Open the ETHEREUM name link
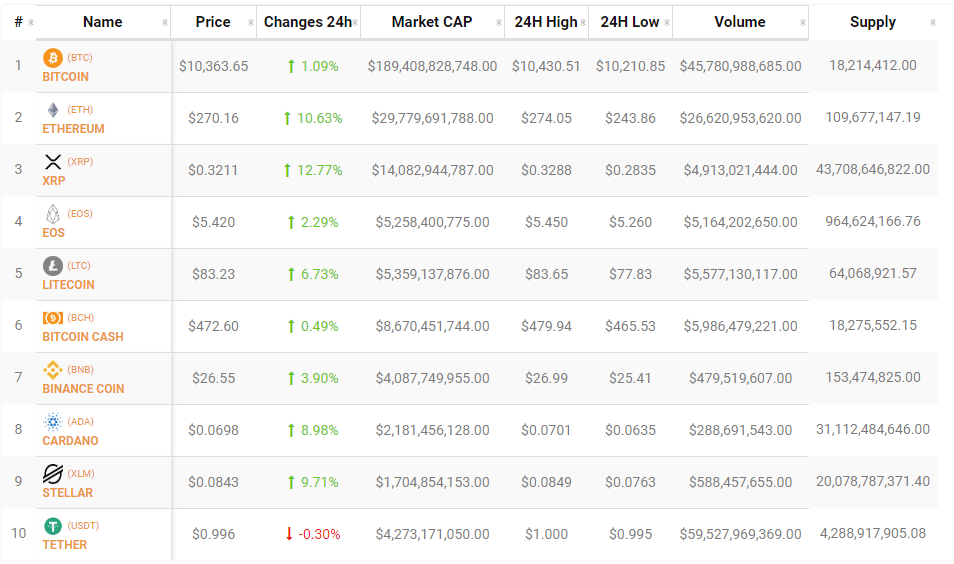954x564 pixels. pyautogui.click(x=73, y=129)
